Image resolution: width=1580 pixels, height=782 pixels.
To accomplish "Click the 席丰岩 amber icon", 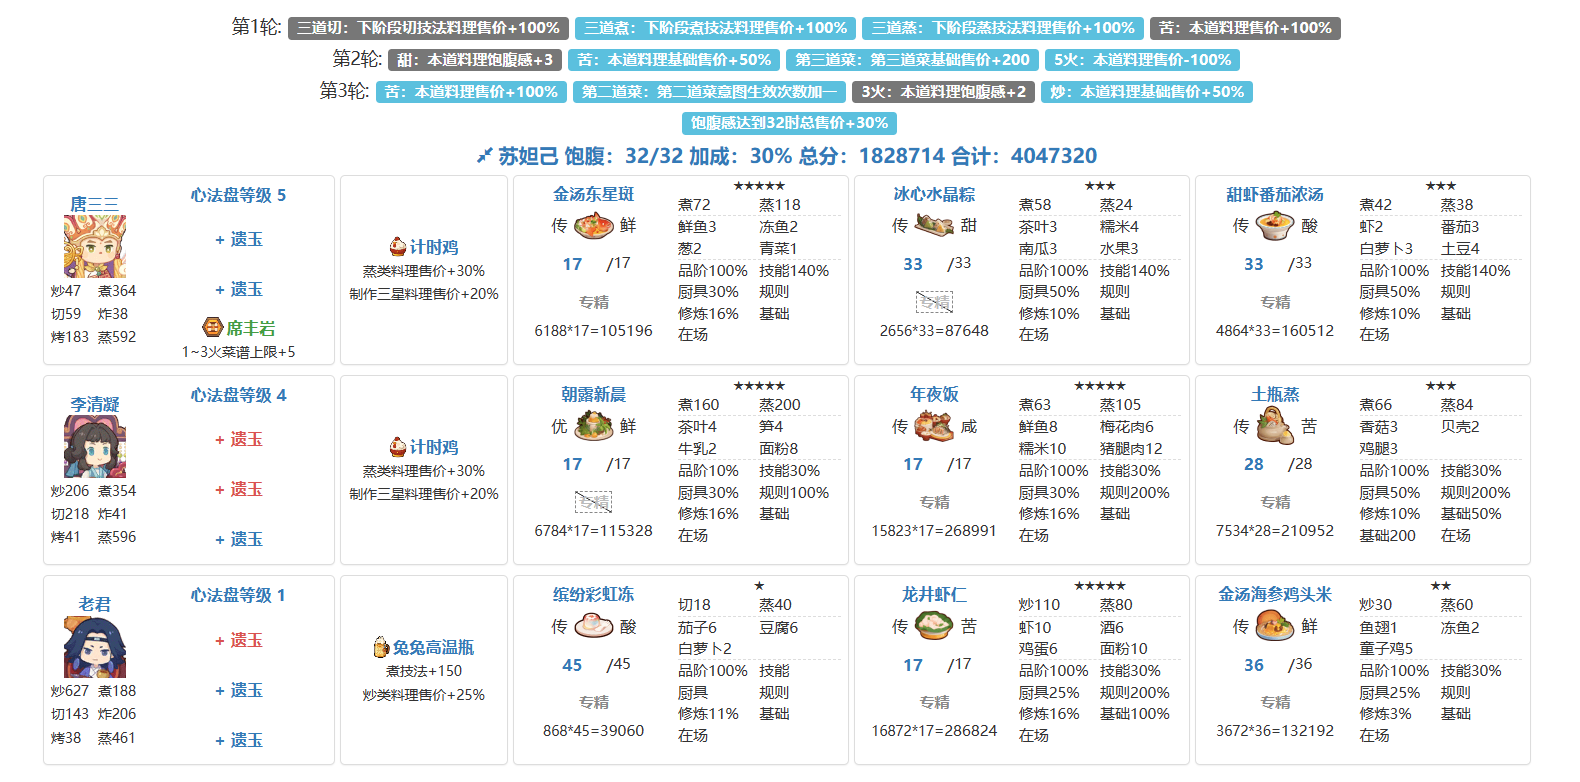I will (x=212, y=327).
